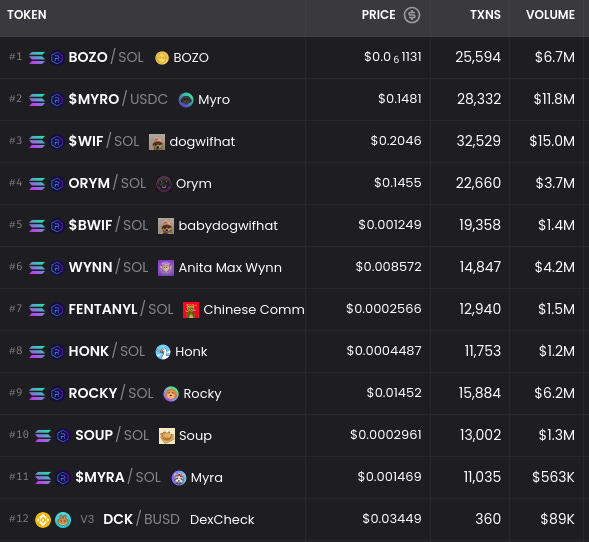Image resolution: width=589 pixels, height=542 pixels.
Task: Open the ROCKY / SOL pair
Action: point(111,394)
